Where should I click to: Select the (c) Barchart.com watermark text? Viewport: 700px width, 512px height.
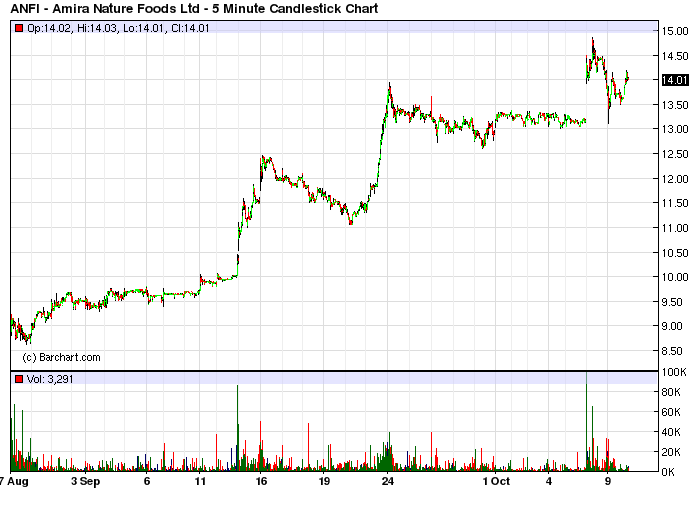point(62,357)
